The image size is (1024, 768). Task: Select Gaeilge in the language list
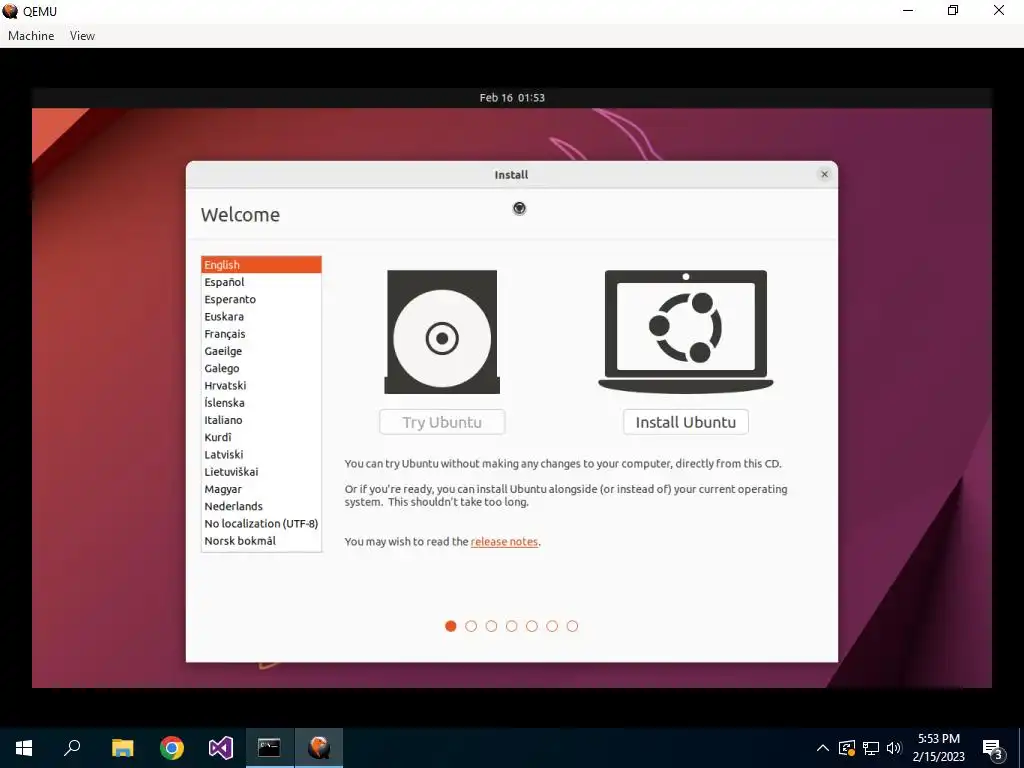click(261, 351)
